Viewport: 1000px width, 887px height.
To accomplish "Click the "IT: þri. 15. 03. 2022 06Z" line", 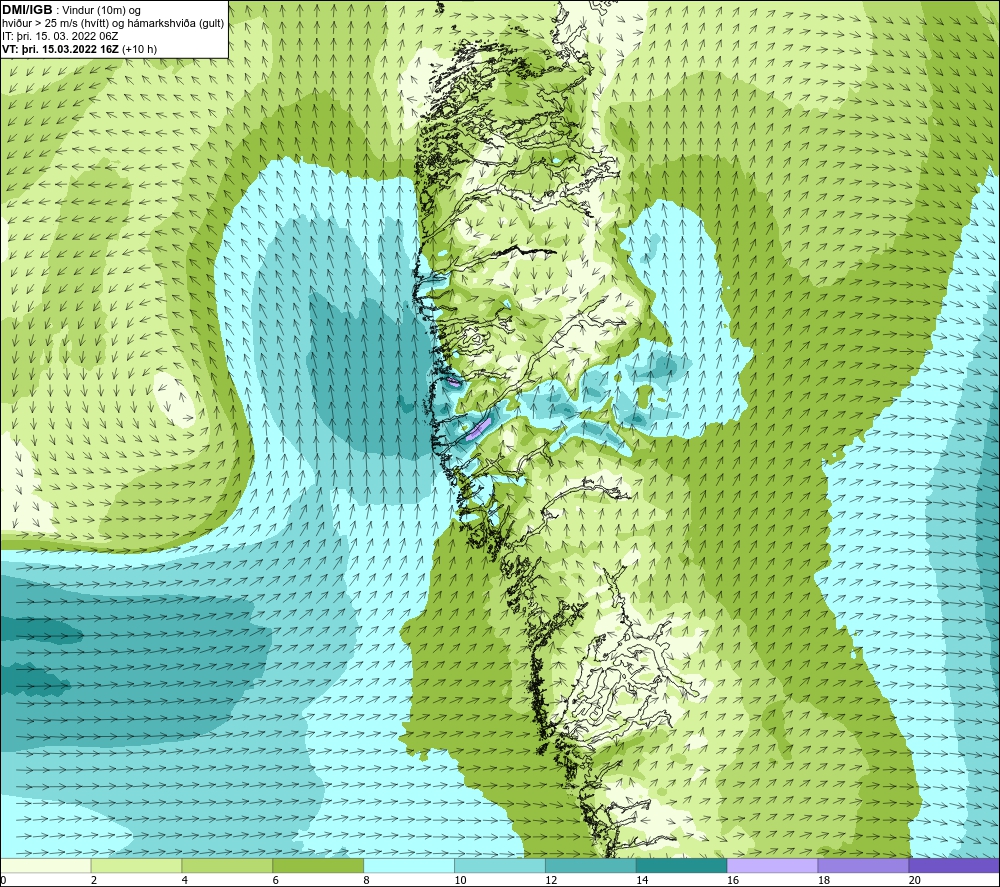I will click(x=60, y=36).
